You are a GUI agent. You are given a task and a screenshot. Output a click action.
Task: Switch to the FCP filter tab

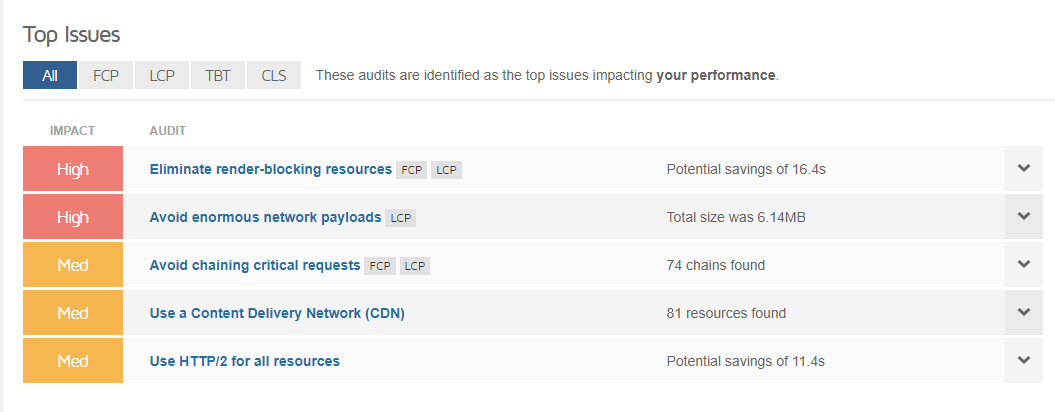(x=106, y=75)
